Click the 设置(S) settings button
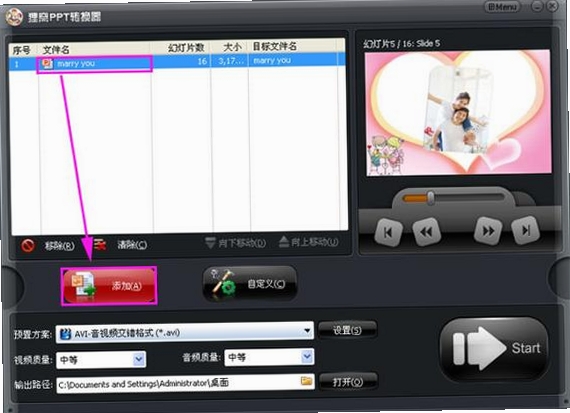 click(x=347, y=330)
